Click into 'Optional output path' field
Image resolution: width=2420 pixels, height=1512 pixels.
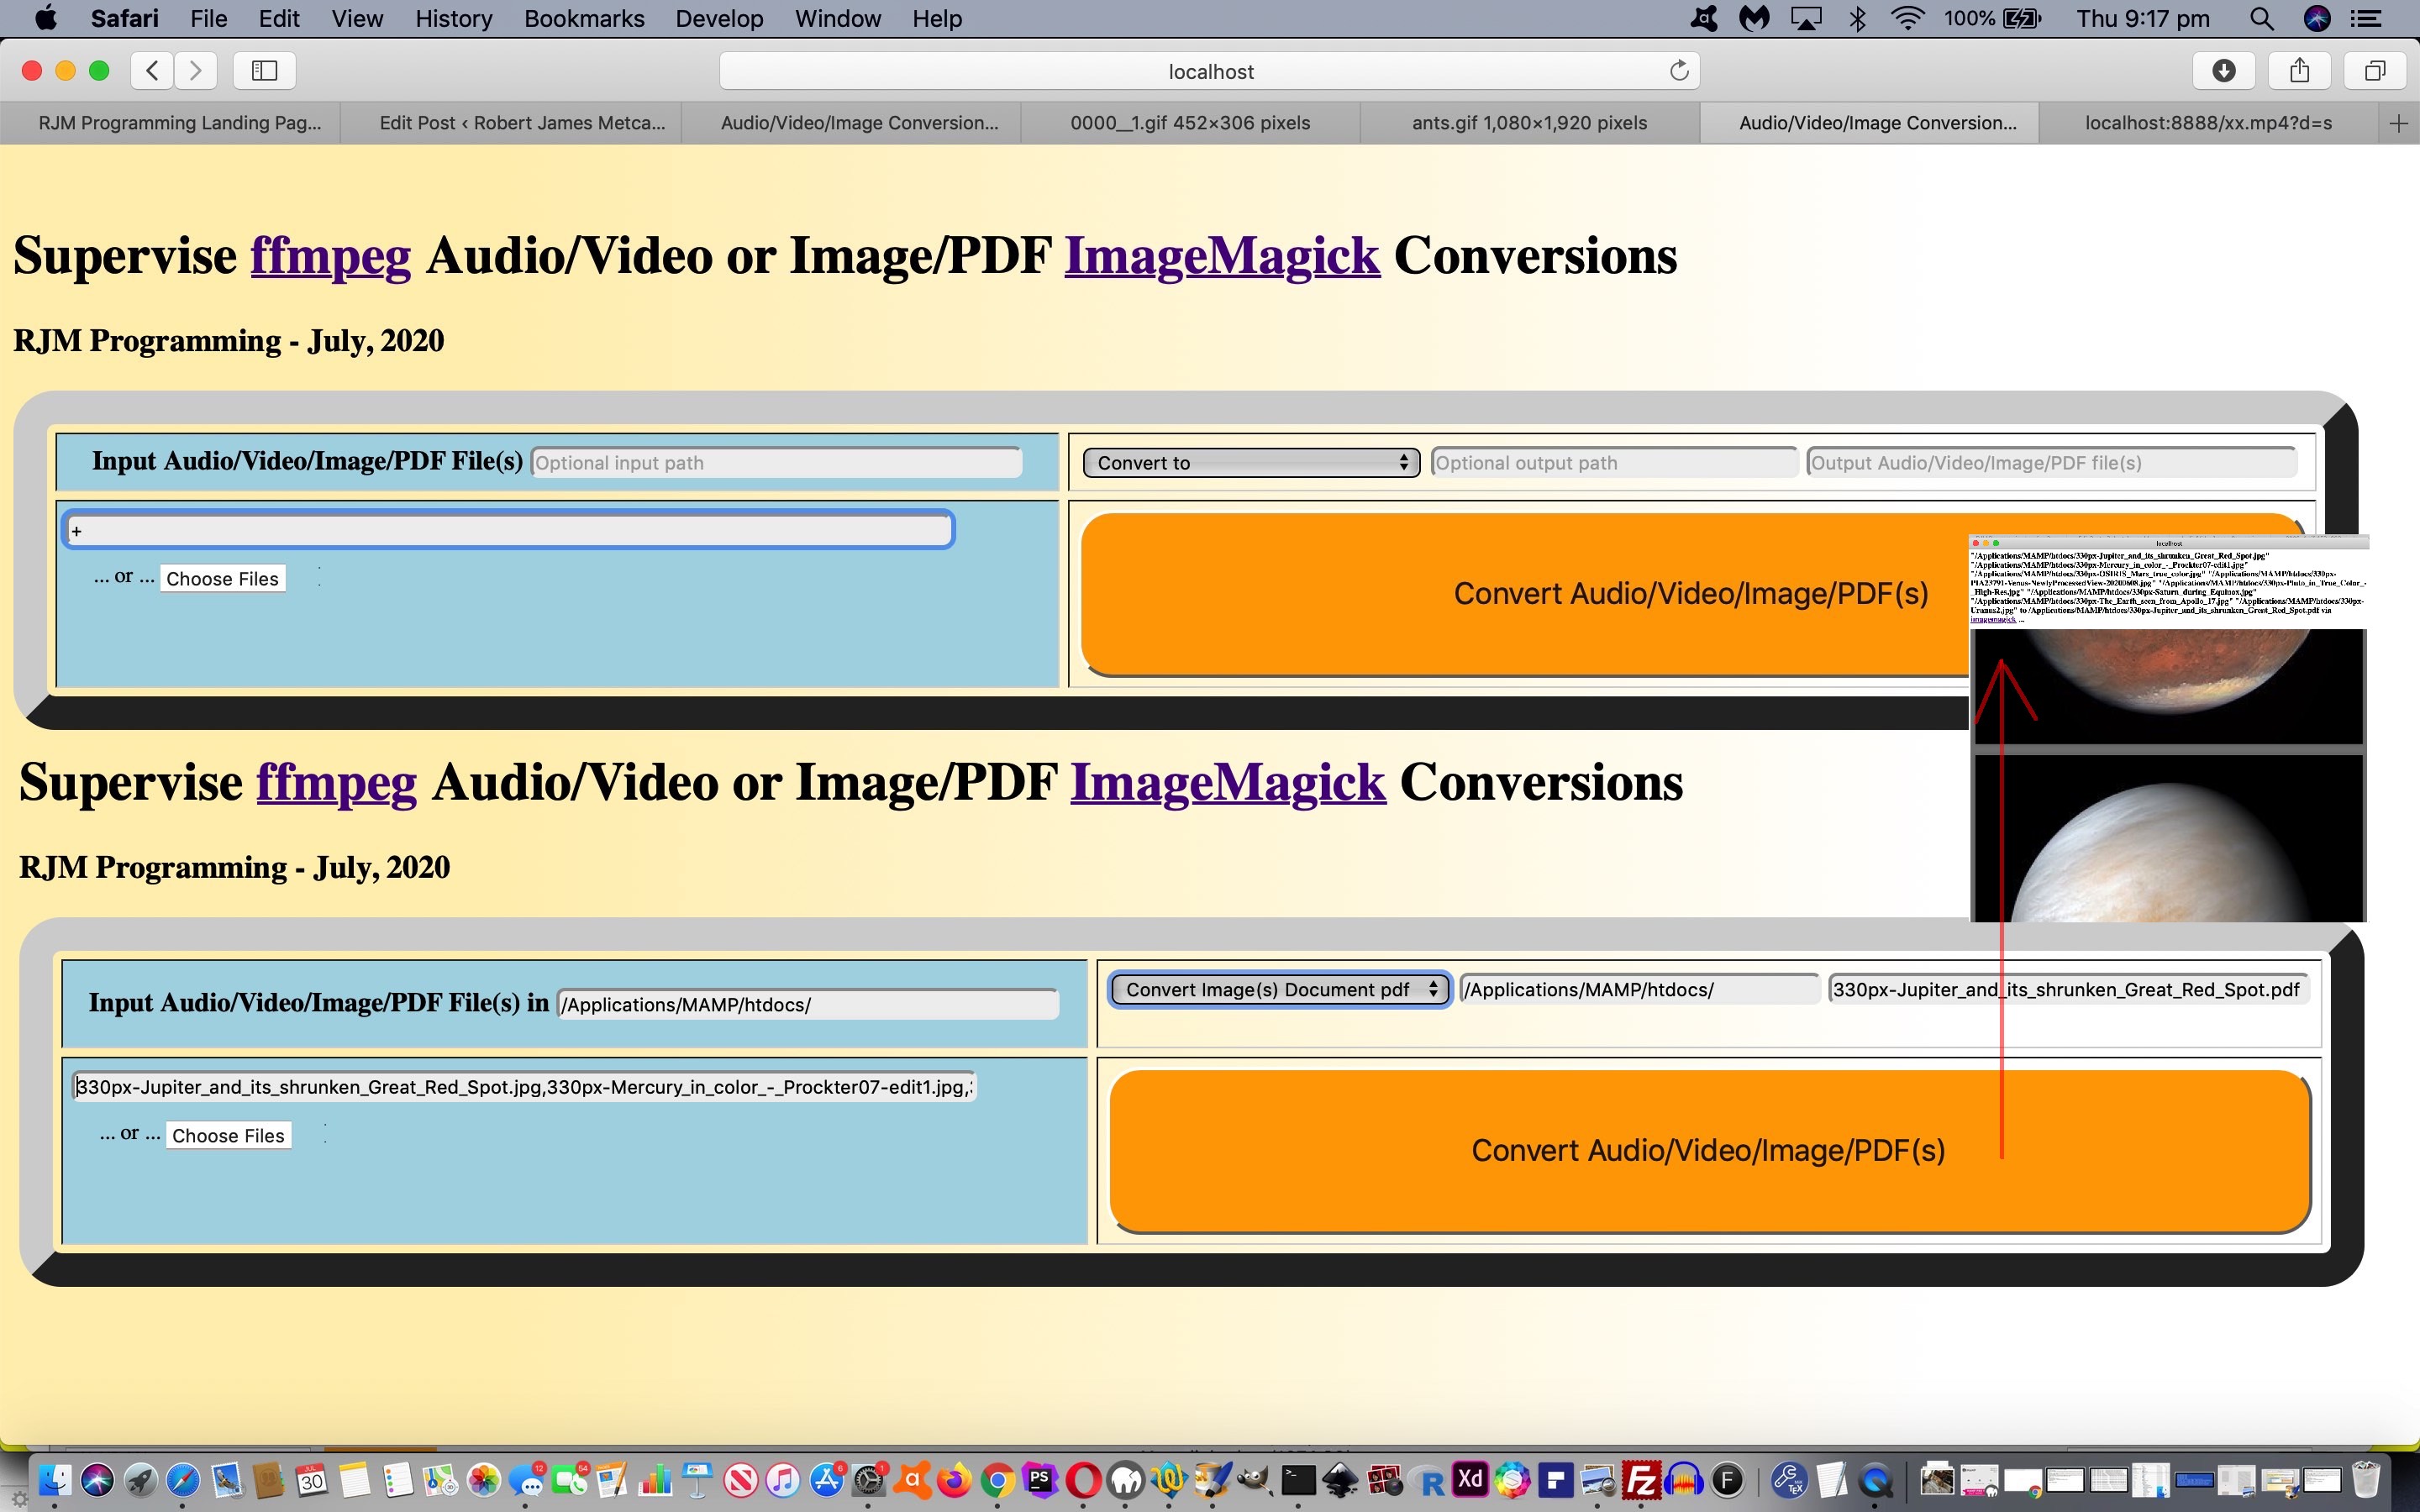1614,463
